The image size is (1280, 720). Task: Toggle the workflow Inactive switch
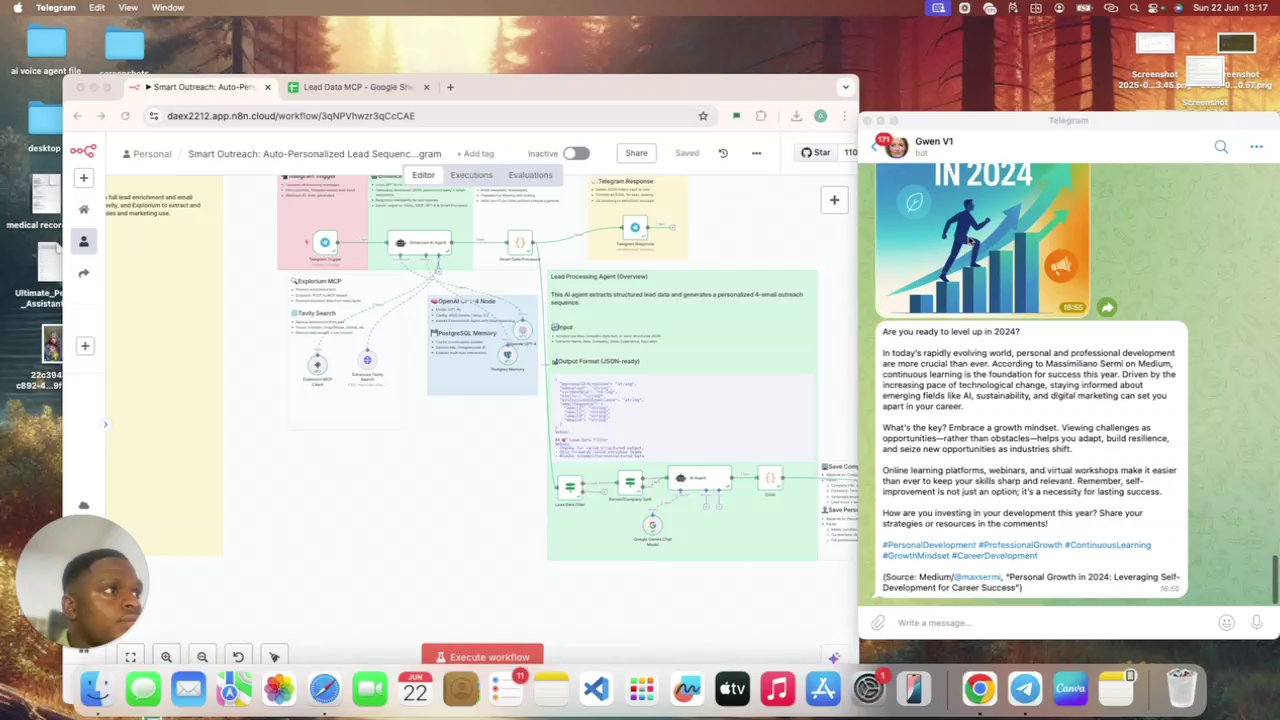tap(576, 153)
